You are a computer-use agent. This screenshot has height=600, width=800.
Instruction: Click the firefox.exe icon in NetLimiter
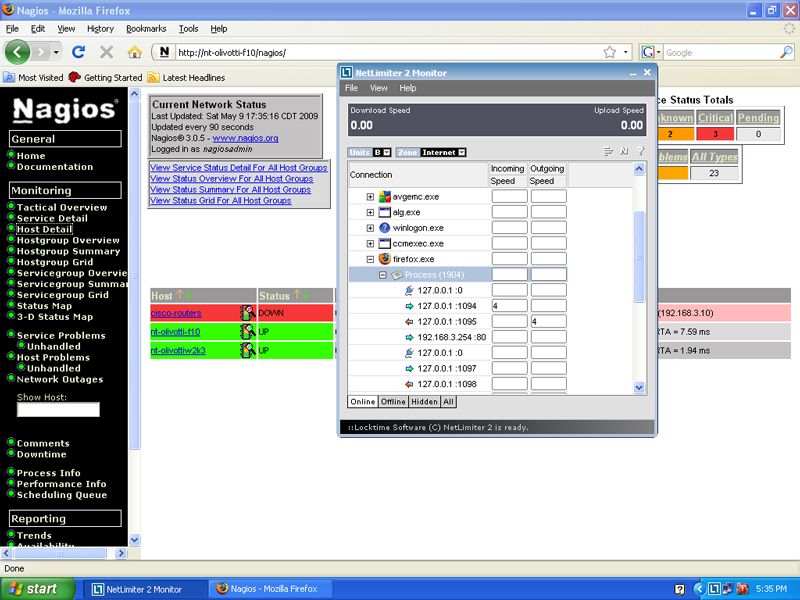[385, 259]
